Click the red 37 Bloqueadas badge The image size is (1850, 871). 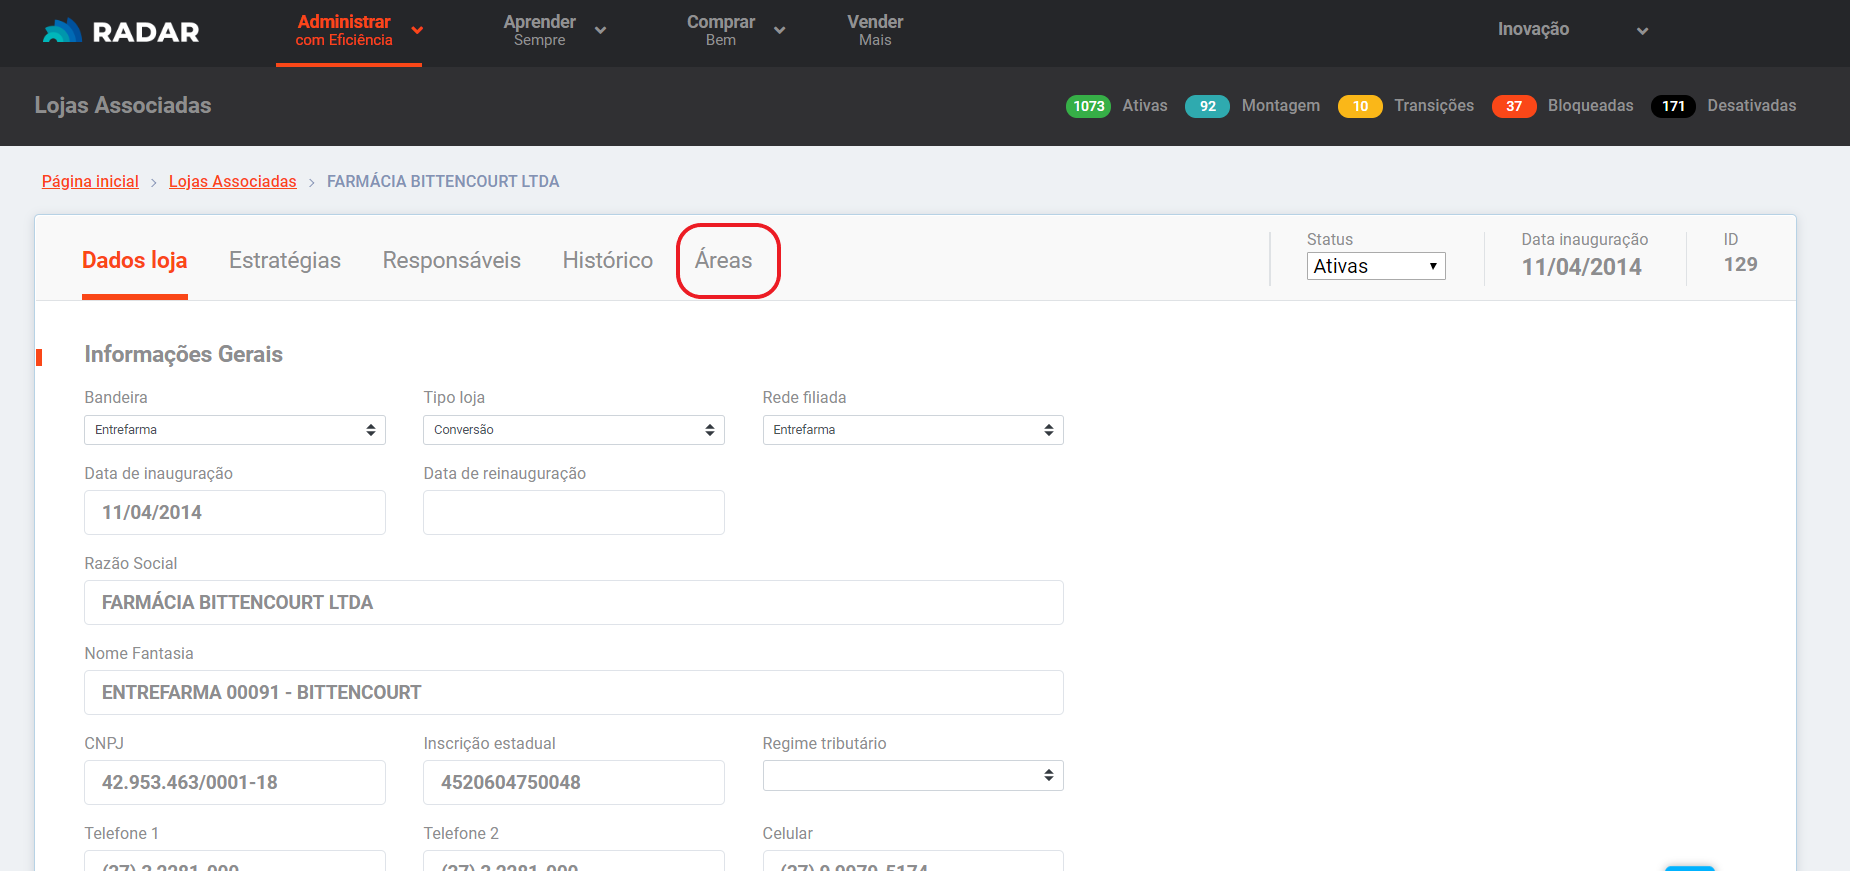1513,106
